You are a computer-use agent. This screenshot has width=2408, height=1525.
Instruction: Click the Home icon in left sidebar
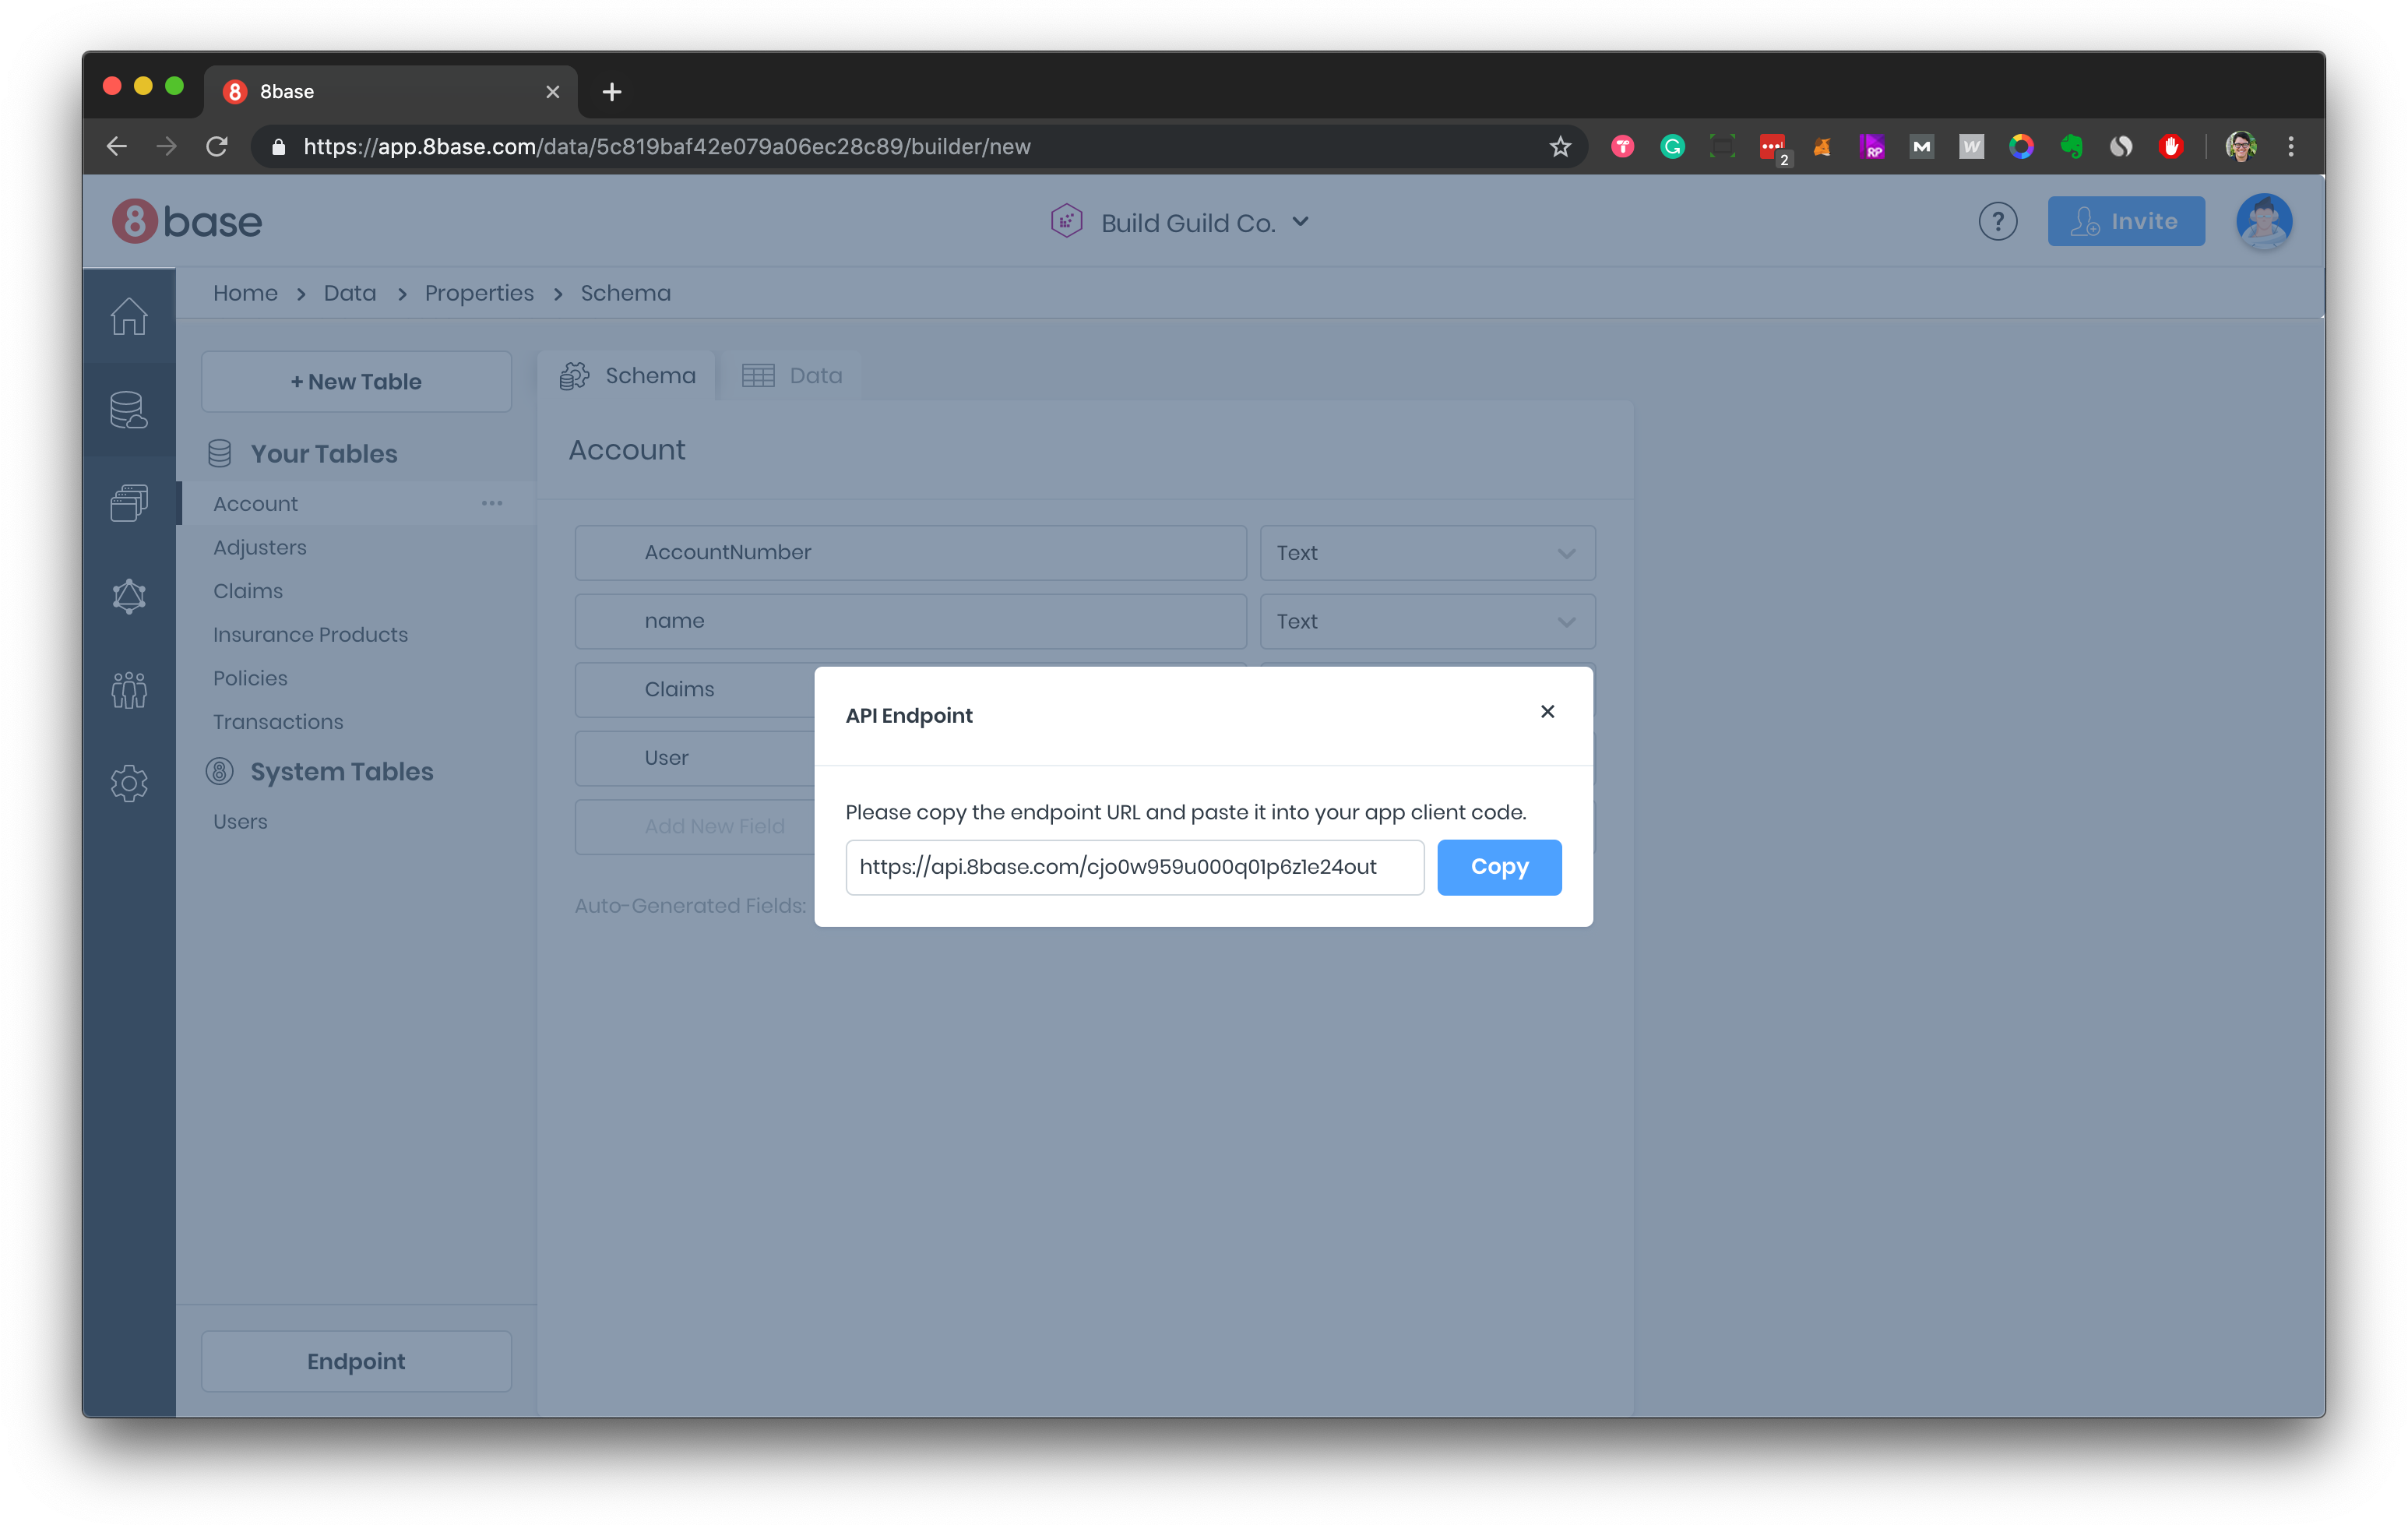point(129,316)
